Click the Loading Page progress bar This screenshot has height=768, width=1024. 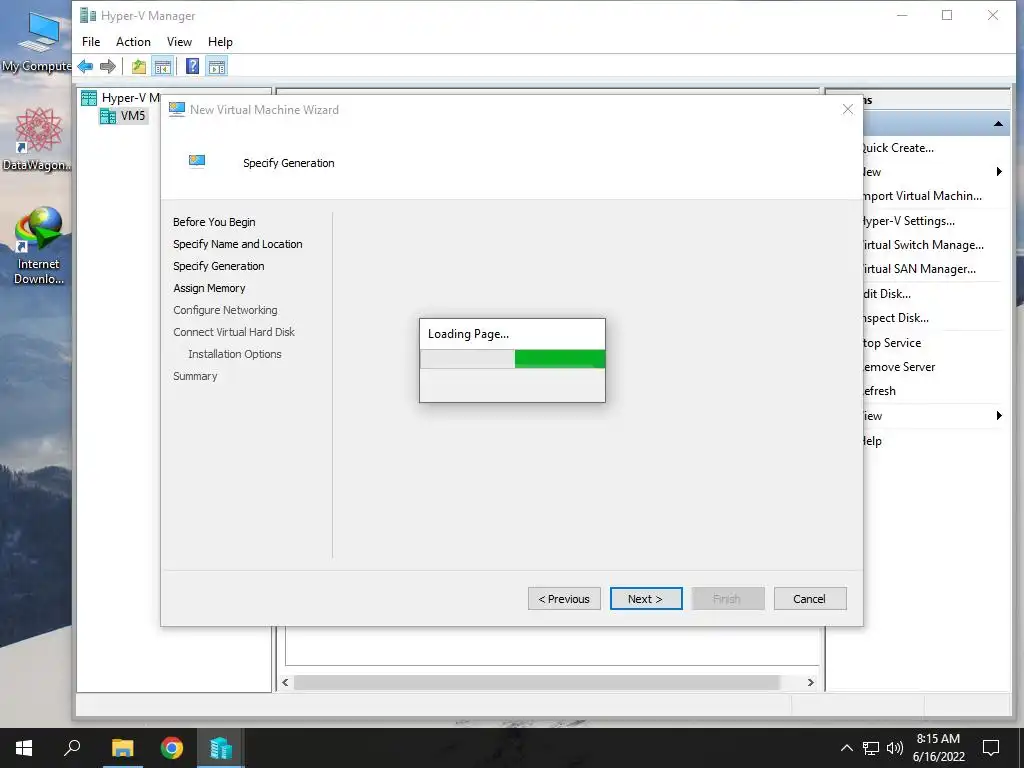pos(512,359)
